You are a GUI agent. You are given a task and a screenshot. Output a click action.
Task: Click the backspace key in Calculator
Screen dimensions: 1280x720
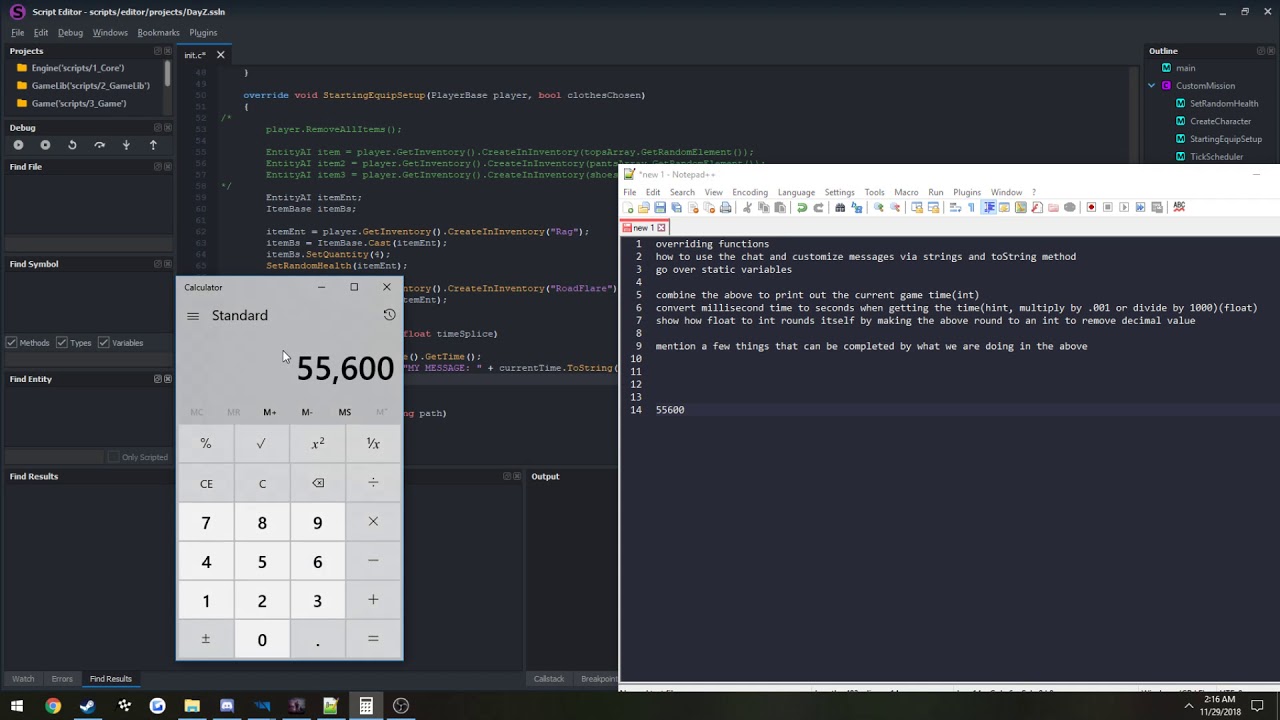(x=318, y=483)
